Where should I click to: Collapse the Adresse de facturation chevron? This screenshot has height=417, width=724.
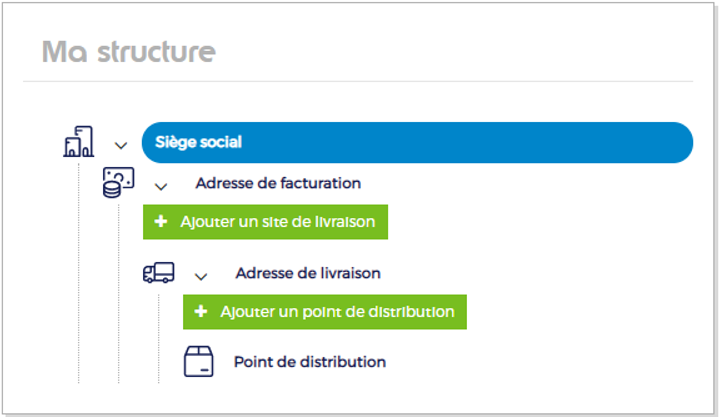(161, 185)
